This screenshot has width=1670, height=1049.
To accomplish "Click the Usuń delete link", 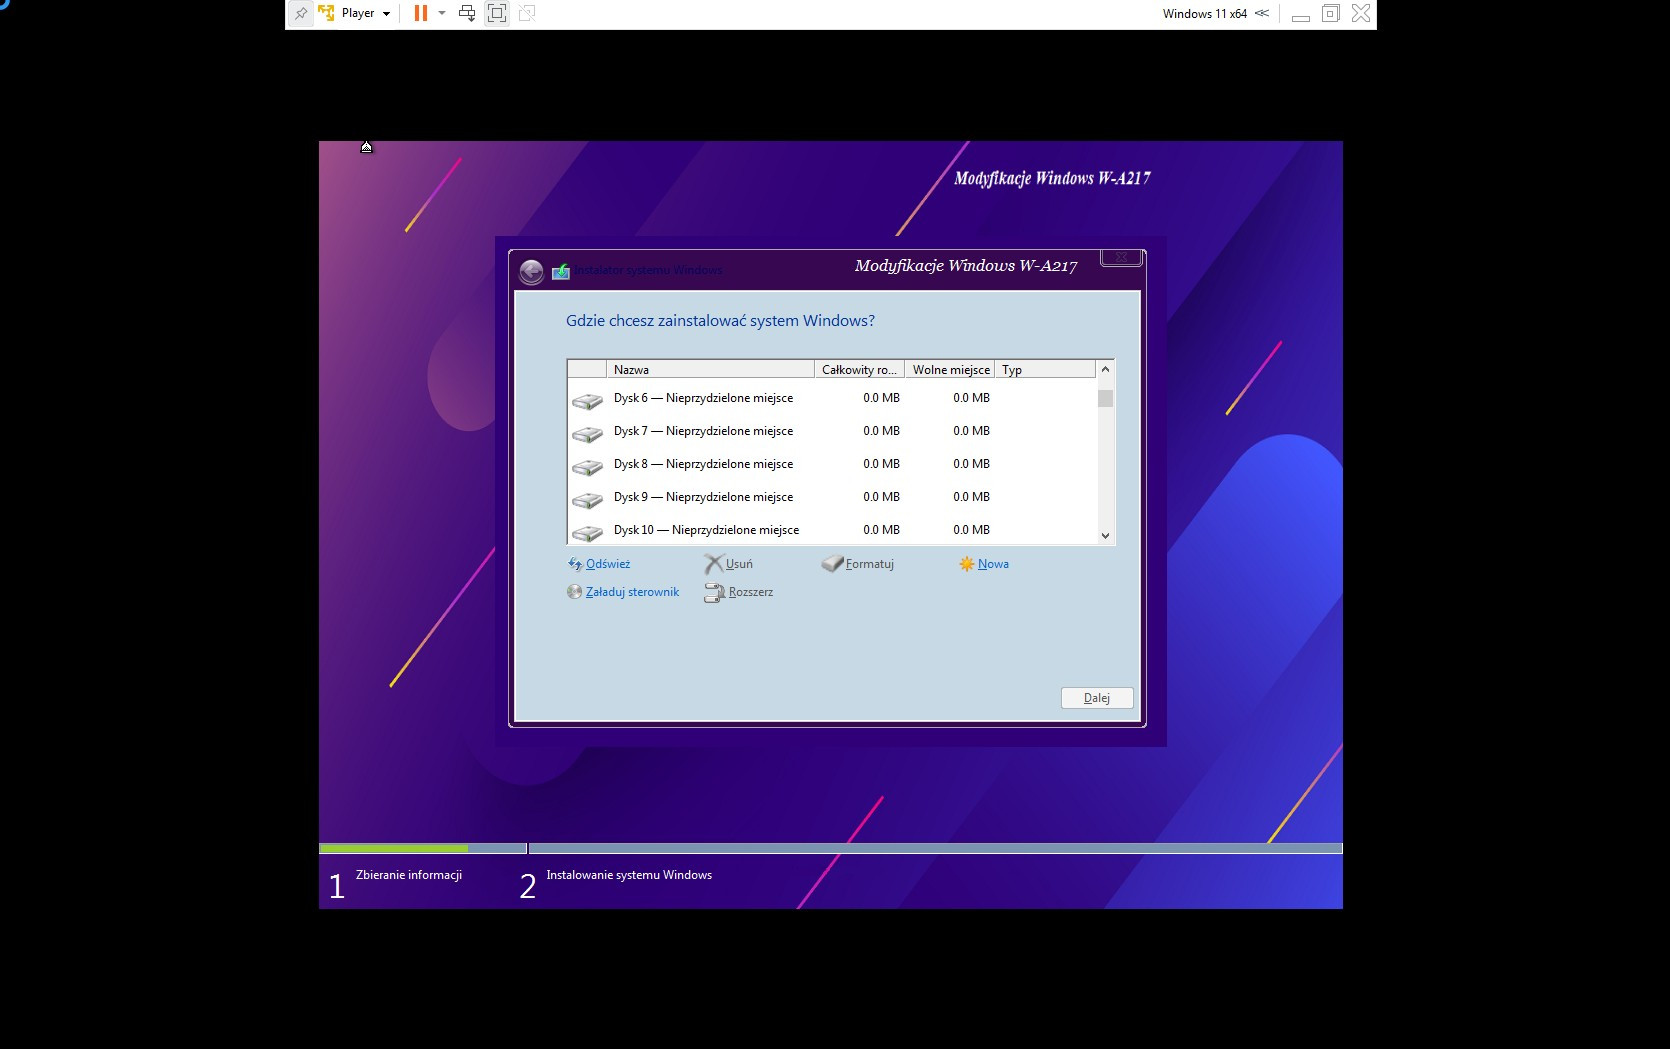I will click(739, 564).
